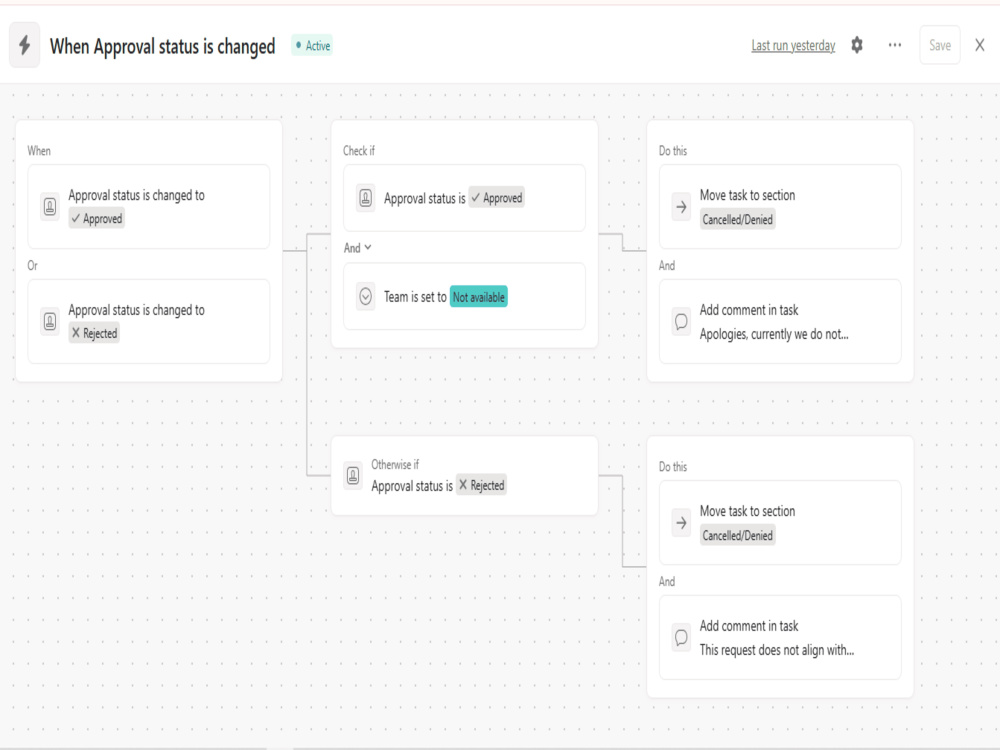Viewport: 1000px width, 750px height.
Task: Select the Not available team tag
Action: (x=478, y=297)
